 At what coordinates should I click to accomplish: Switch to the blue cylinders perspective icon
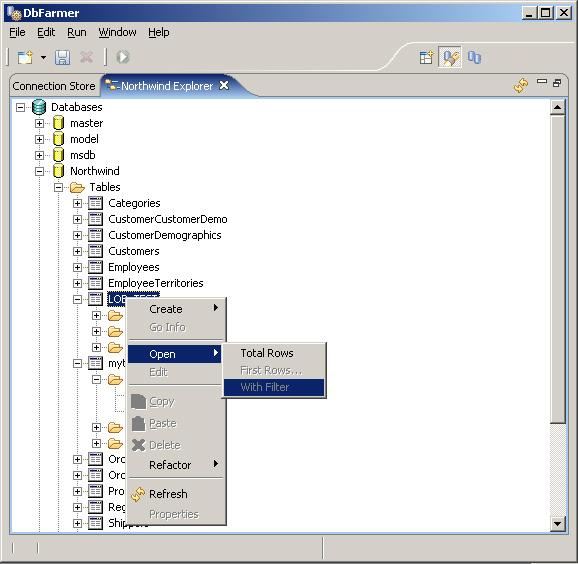[474, 57]
